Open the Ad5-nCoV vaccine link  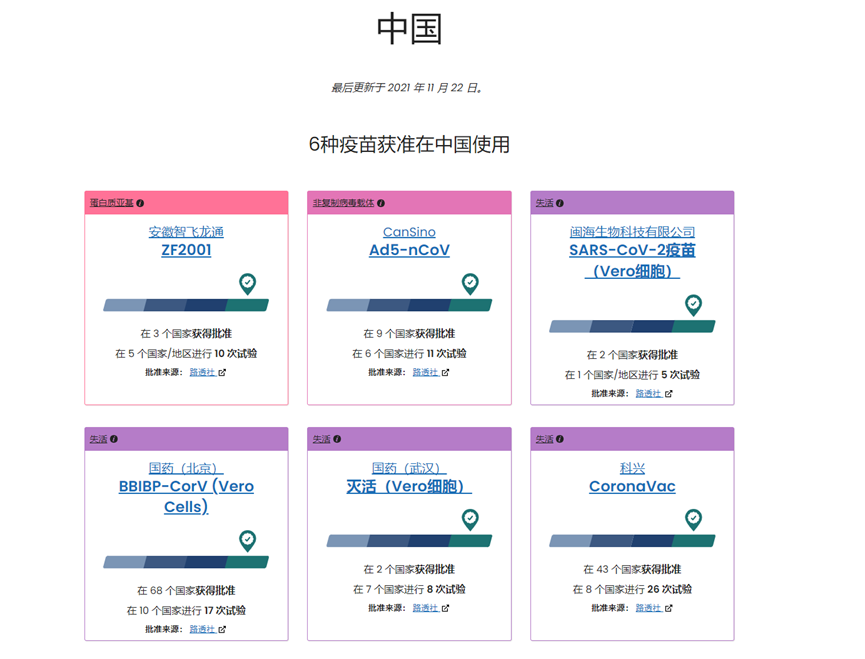click(x=409, y=250)
